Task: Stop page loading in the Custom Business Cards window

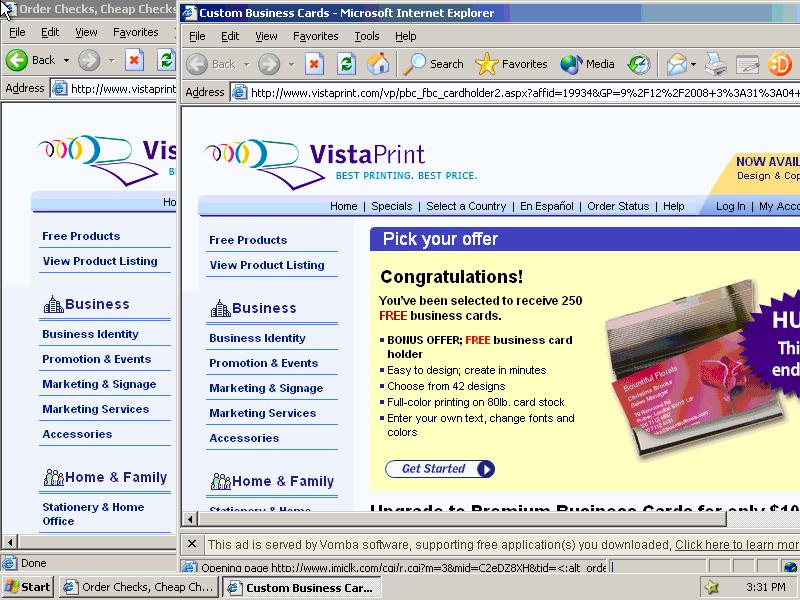Action: pos(314,64)
